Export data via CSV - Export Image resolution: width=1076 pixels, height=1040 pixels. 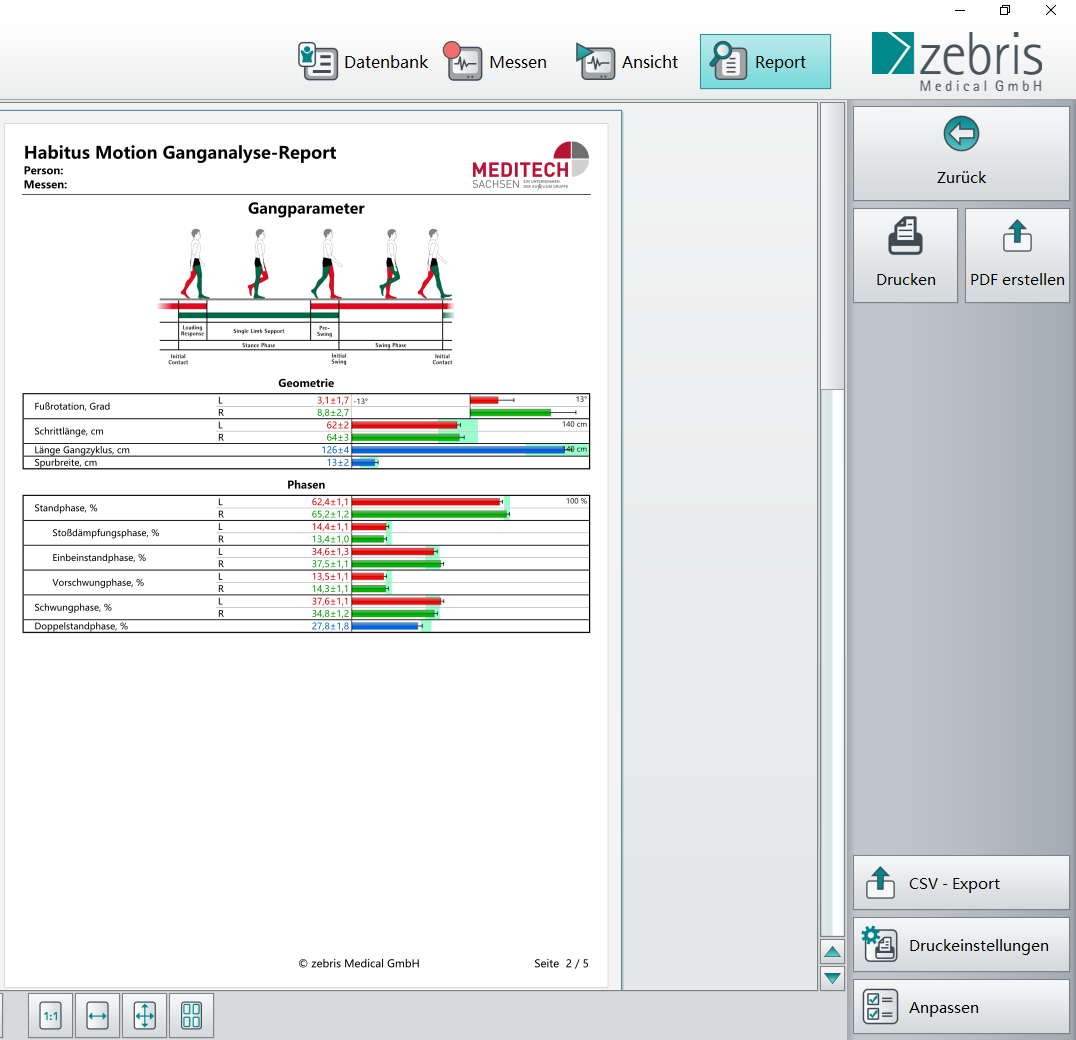(961, 883)
